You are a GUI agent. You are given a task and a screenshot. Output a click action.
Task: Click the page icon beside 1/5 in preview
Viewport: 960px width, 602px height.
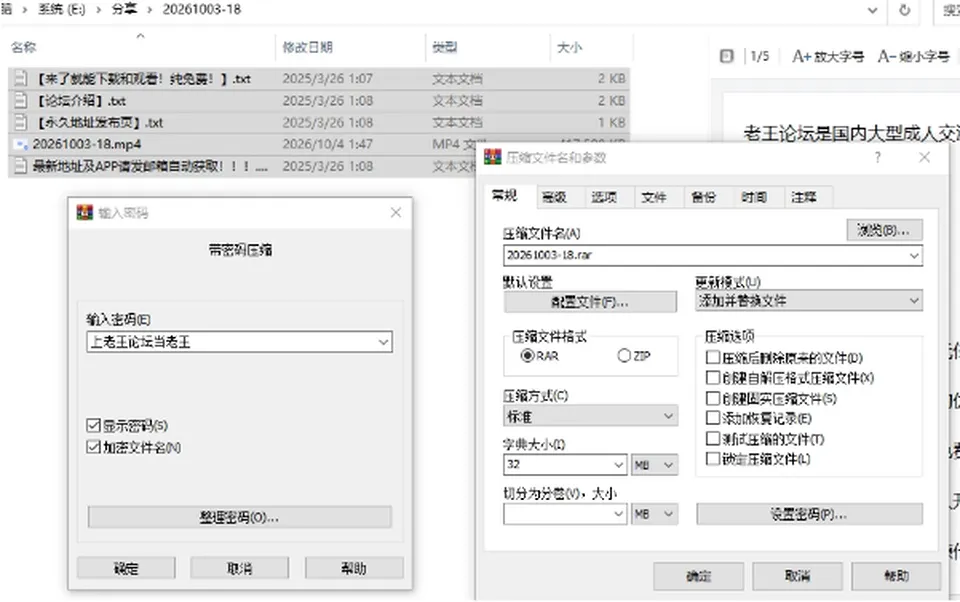pyautogui.click(x=727, y=56)
